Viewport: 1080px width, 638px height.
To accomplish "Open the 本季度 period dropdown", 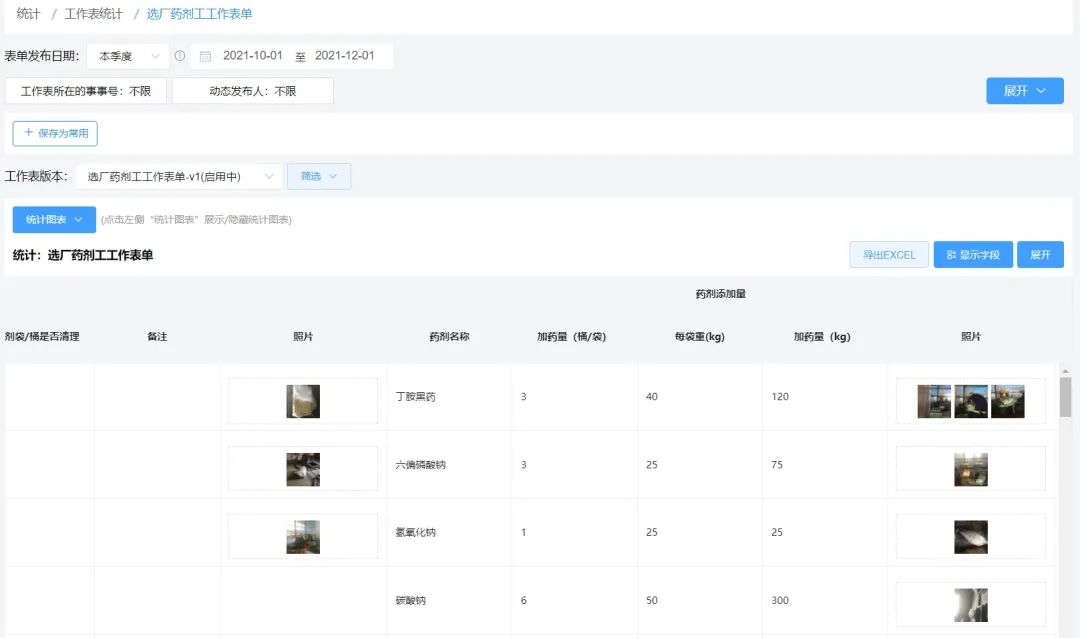I will click(127, 56).
